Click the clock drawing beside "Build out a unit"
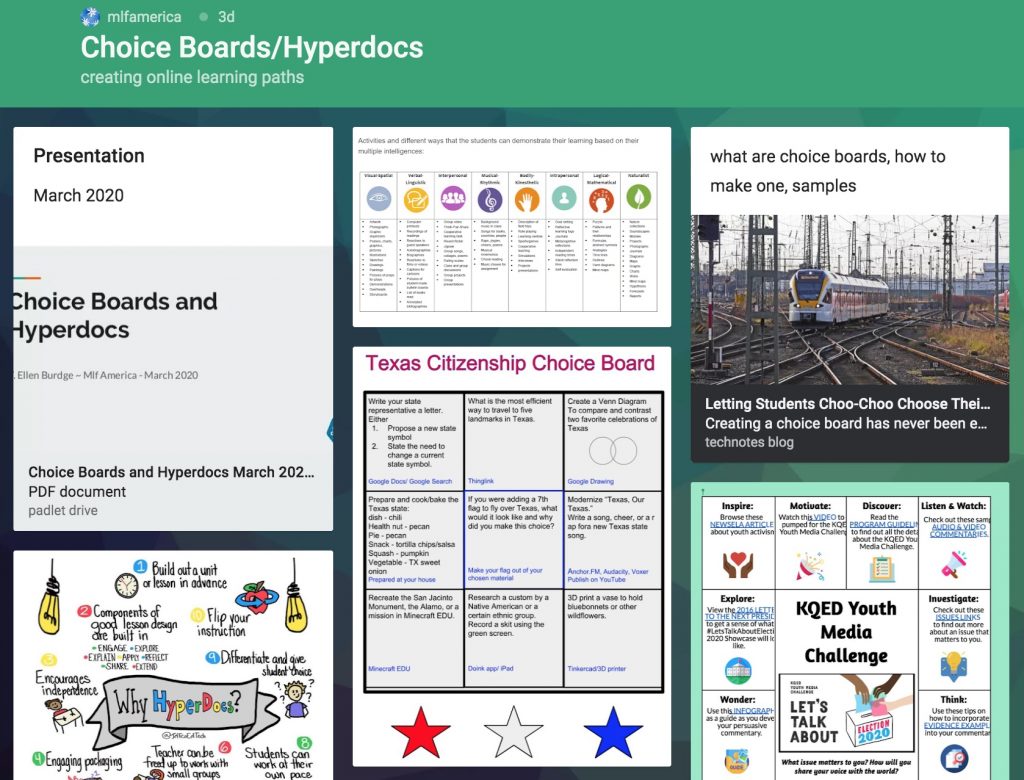This screenshot has height=780, width=1024. (x=127, y=585)
